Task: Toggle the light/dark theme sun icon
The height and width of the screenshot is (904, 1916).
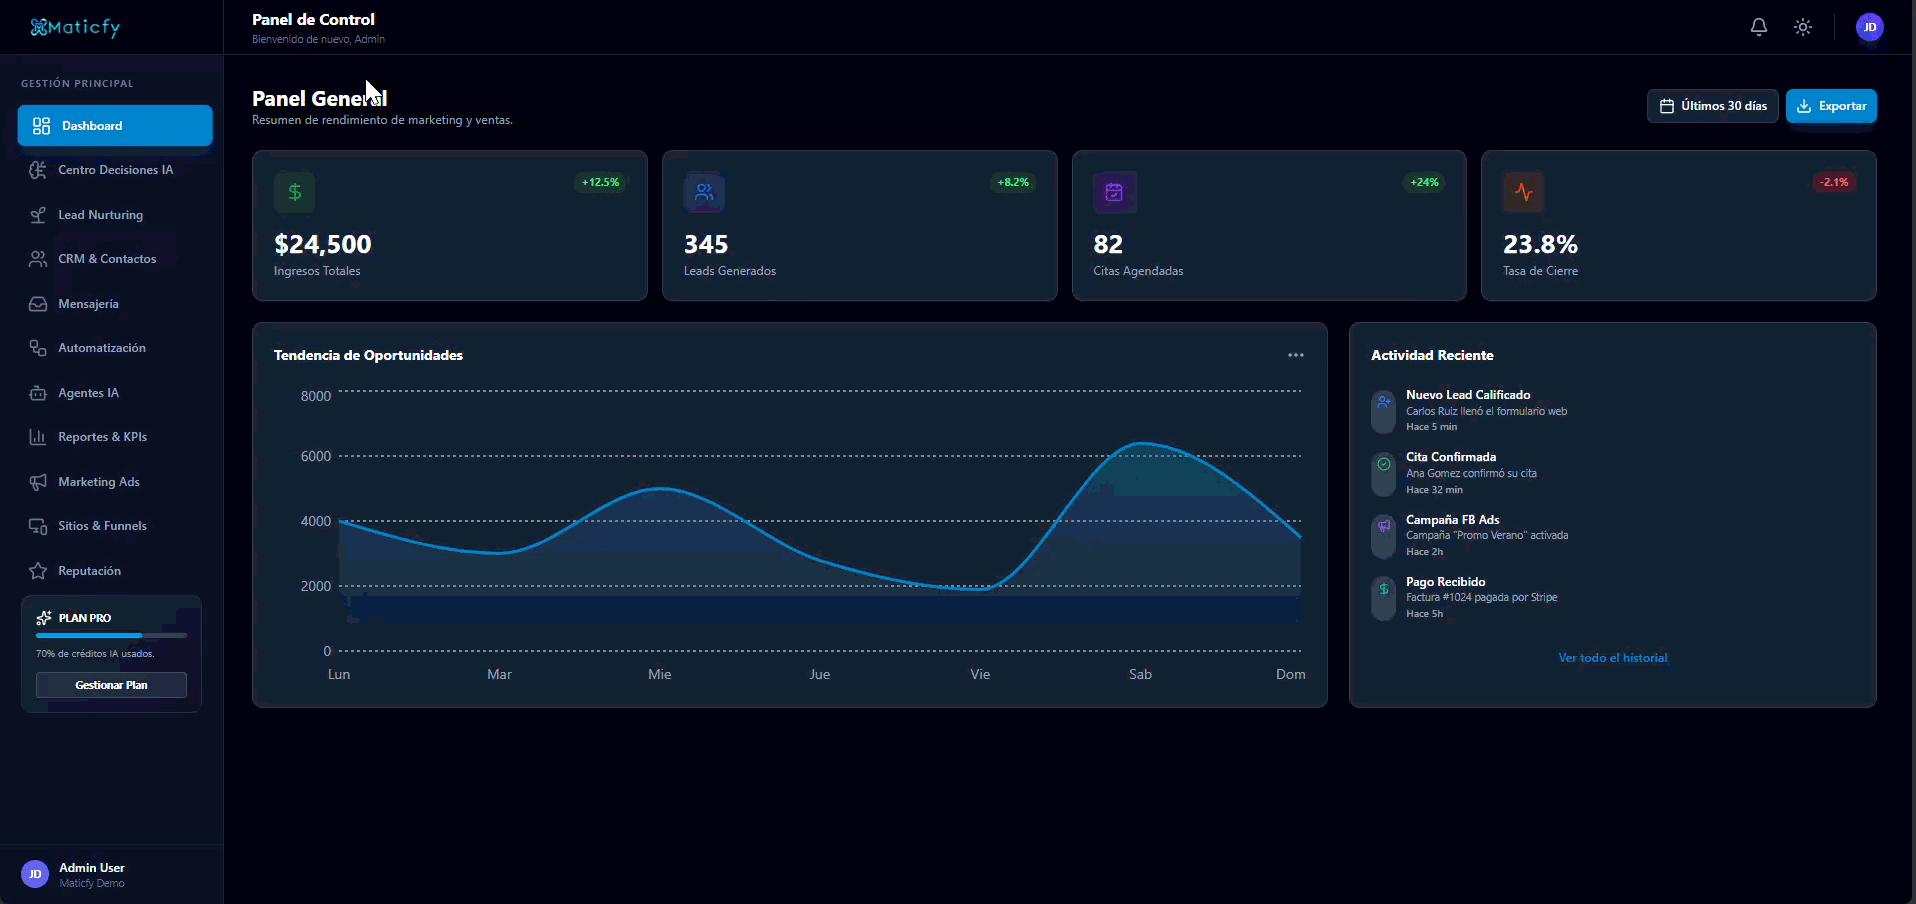Action: click(x=1803, y=27)
